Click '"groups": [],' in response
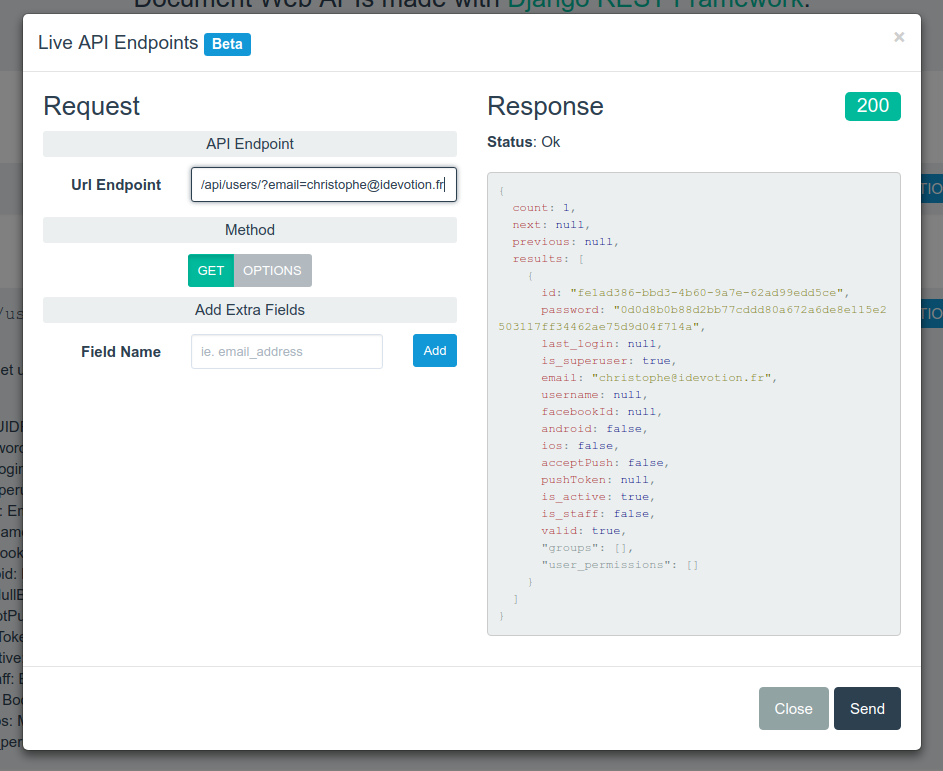The width and height of the screenshot is (943, 771). coord(587,547)
